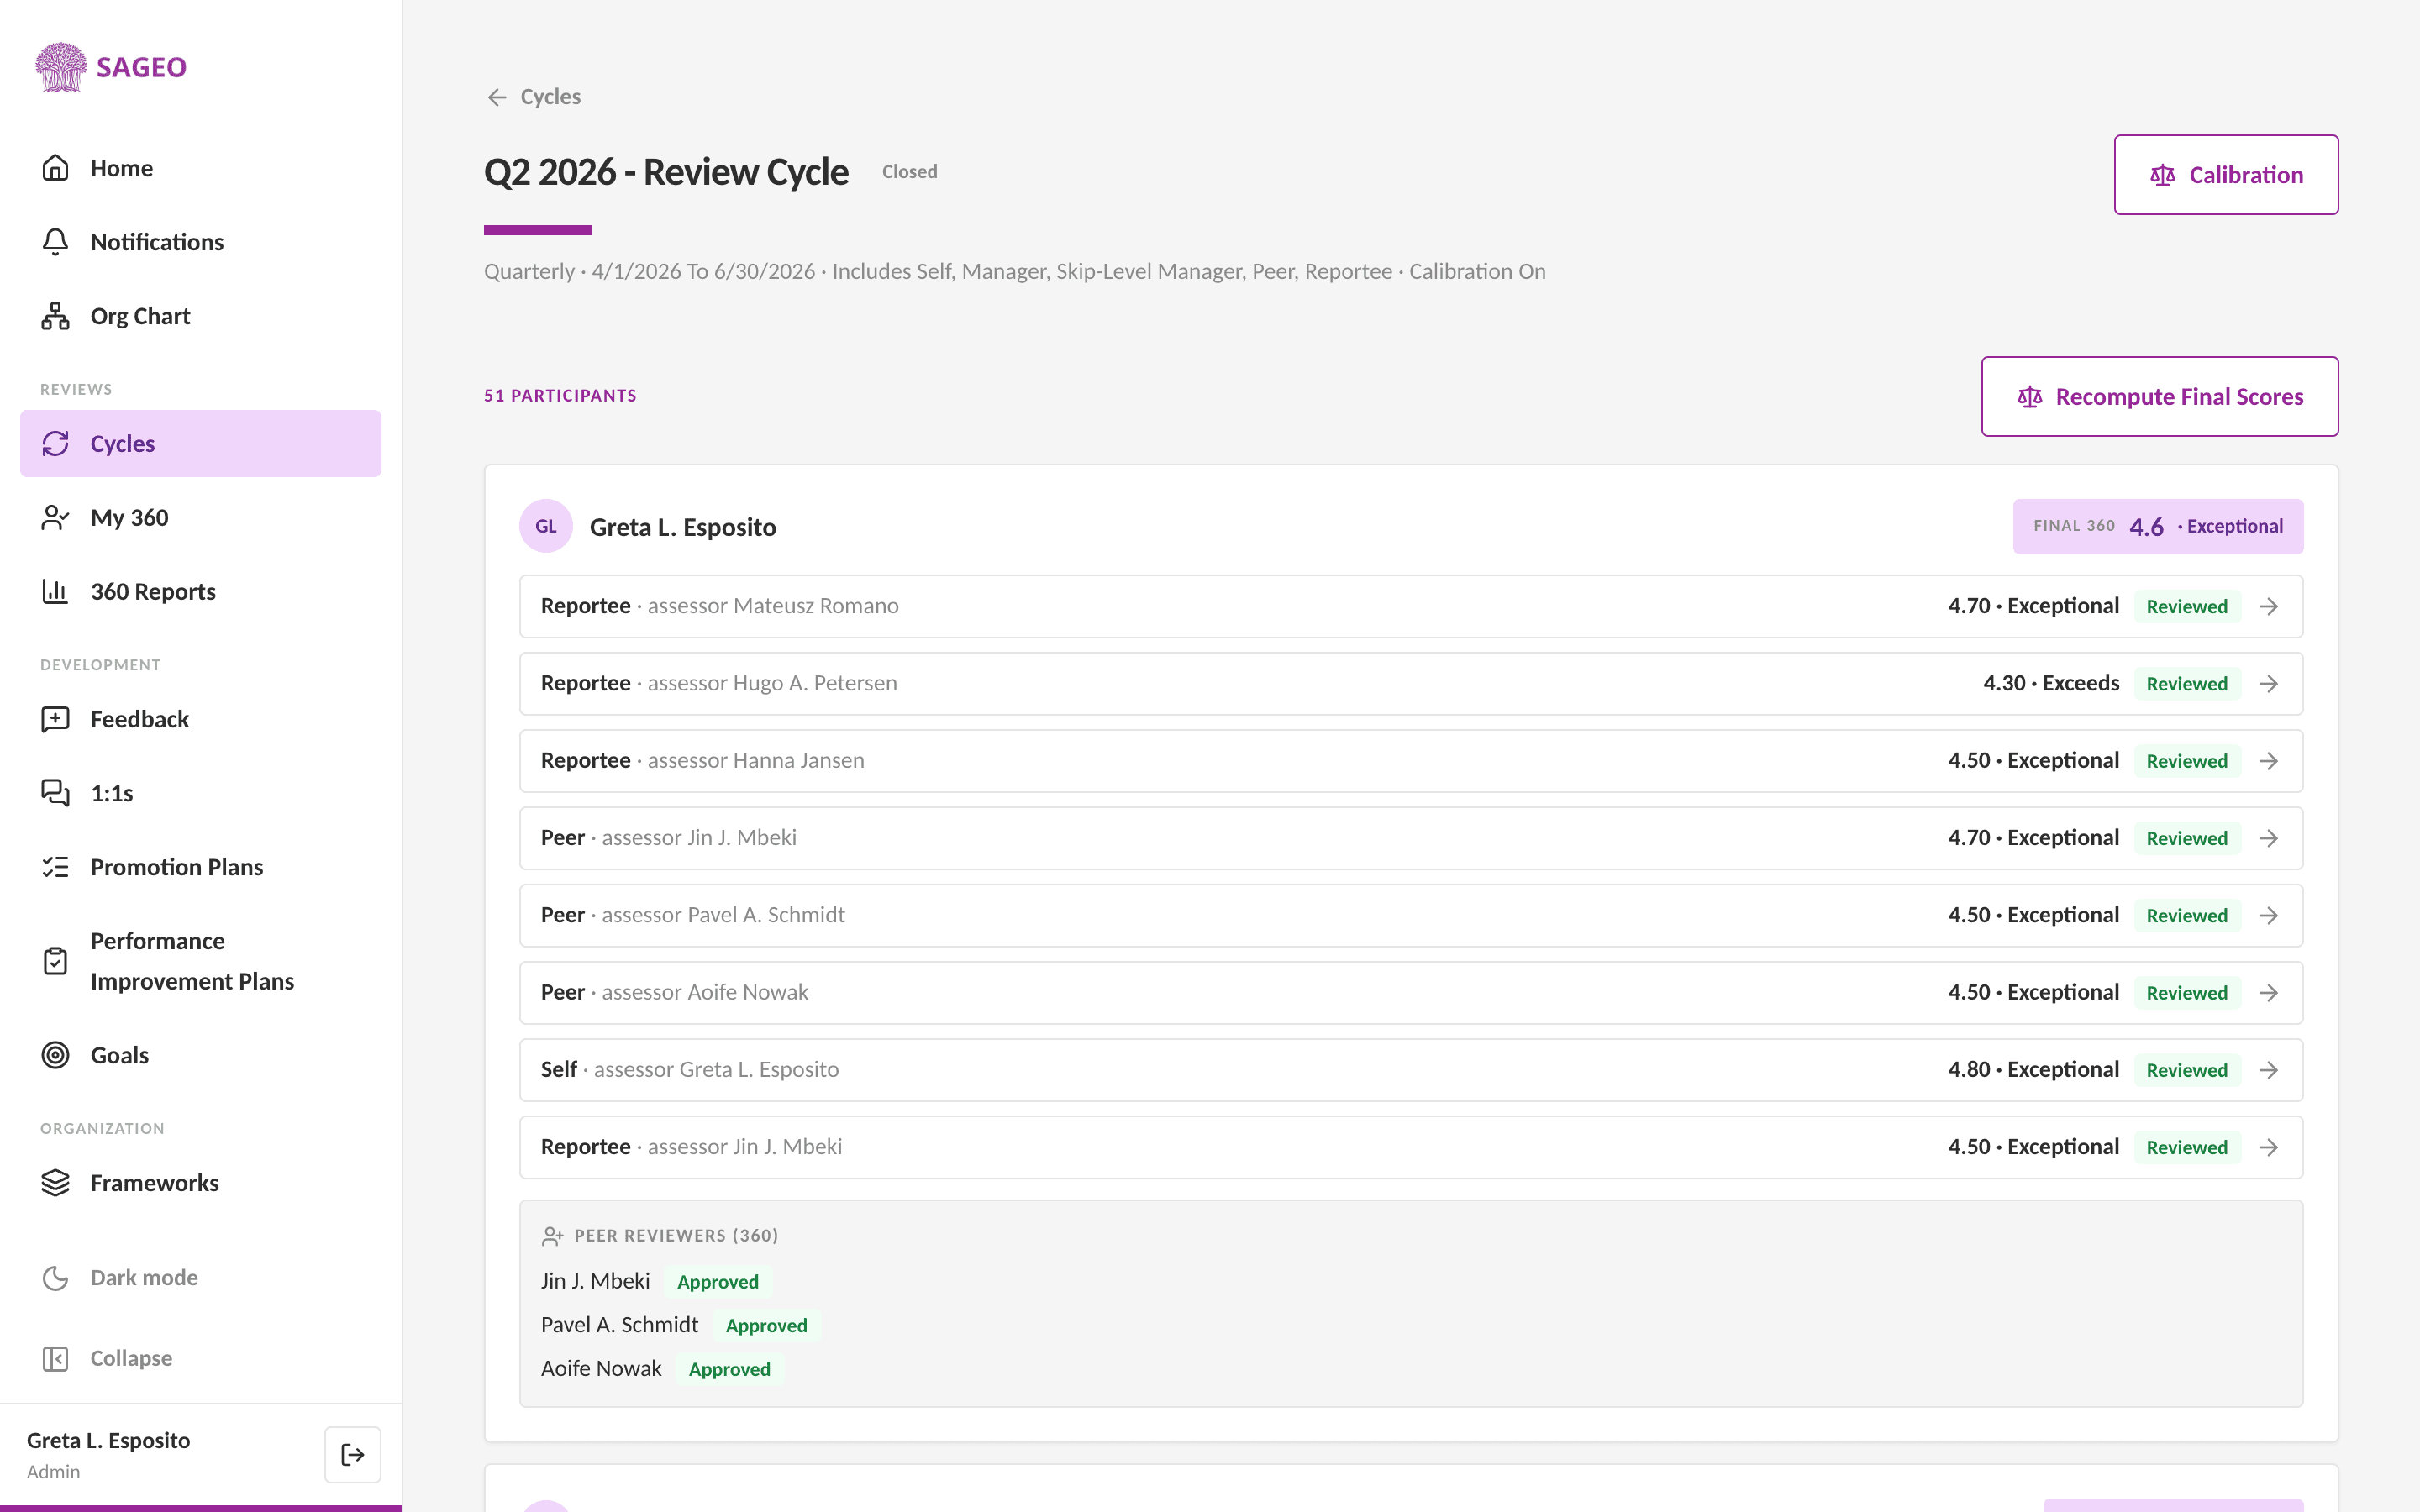The width and height of the screenshot is (2420, 1512).
Task: Click the 51 Participants label
Action: pos(560,396)
